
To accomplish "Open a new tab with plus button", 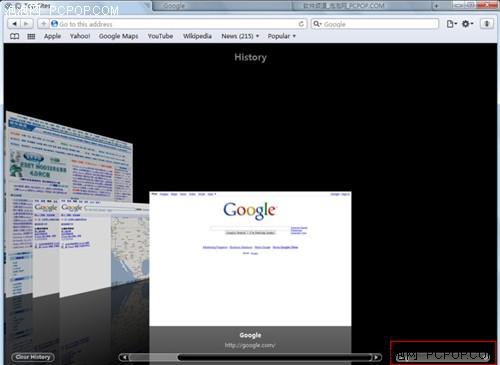I will tap(436, 6).
